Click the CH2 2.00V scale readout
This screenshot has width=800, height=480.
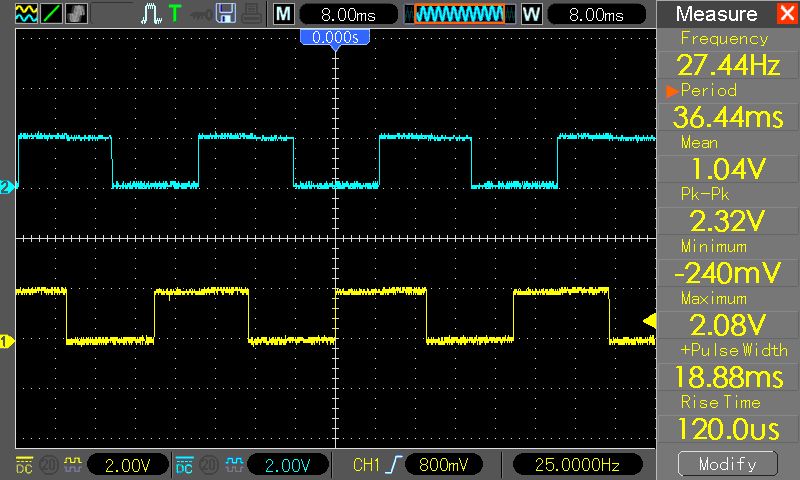[288, 465]
